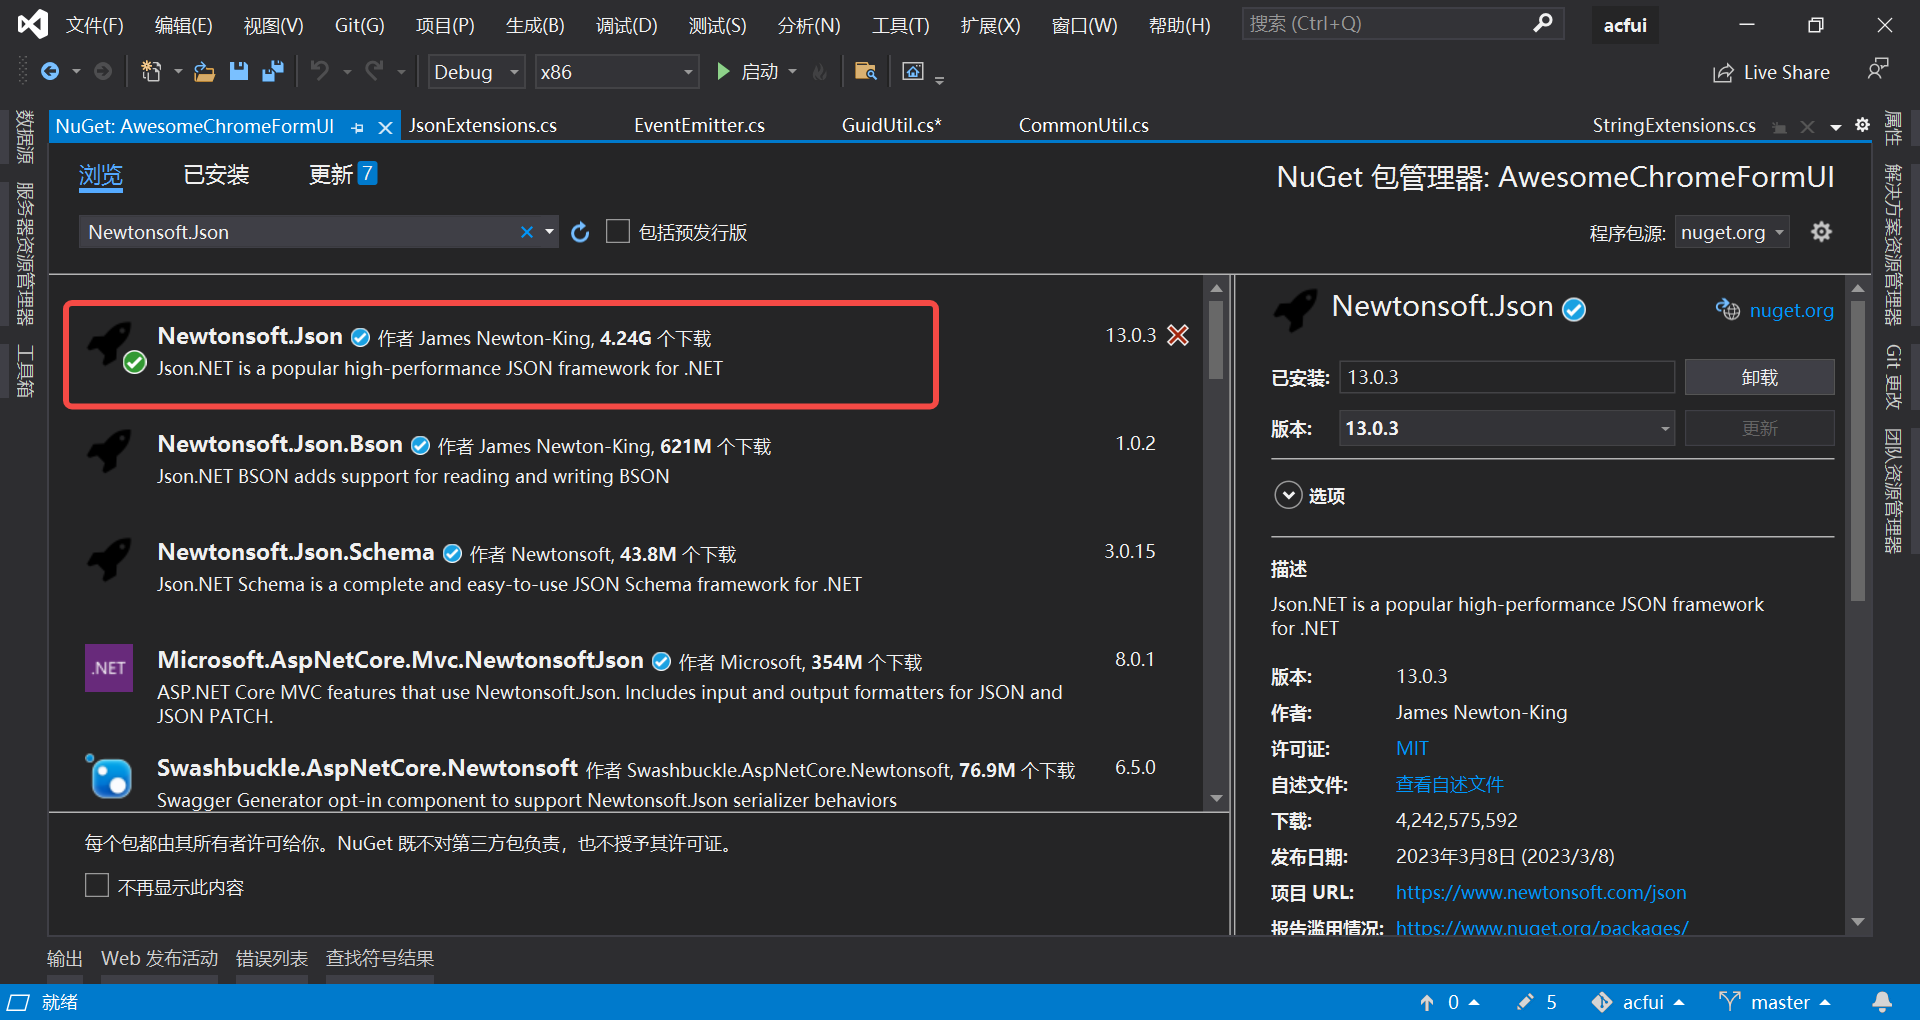Click the package list scrollbar thumb

(1216, 340)
